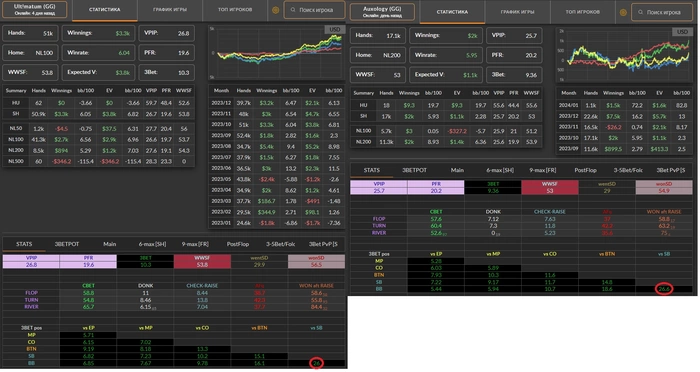Click the Winnings $3.3k stat box
700x372 pixels.
pyautogui.click(x=98, y=33)
